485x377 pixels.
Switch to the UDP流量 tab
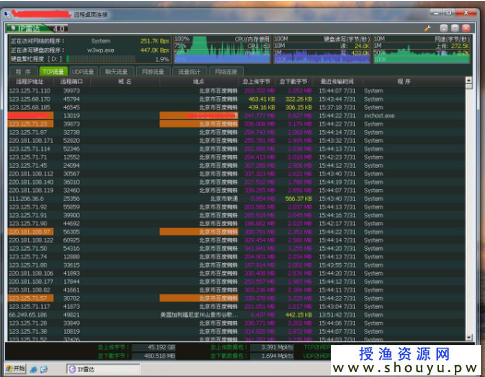(x=83, y=72)
